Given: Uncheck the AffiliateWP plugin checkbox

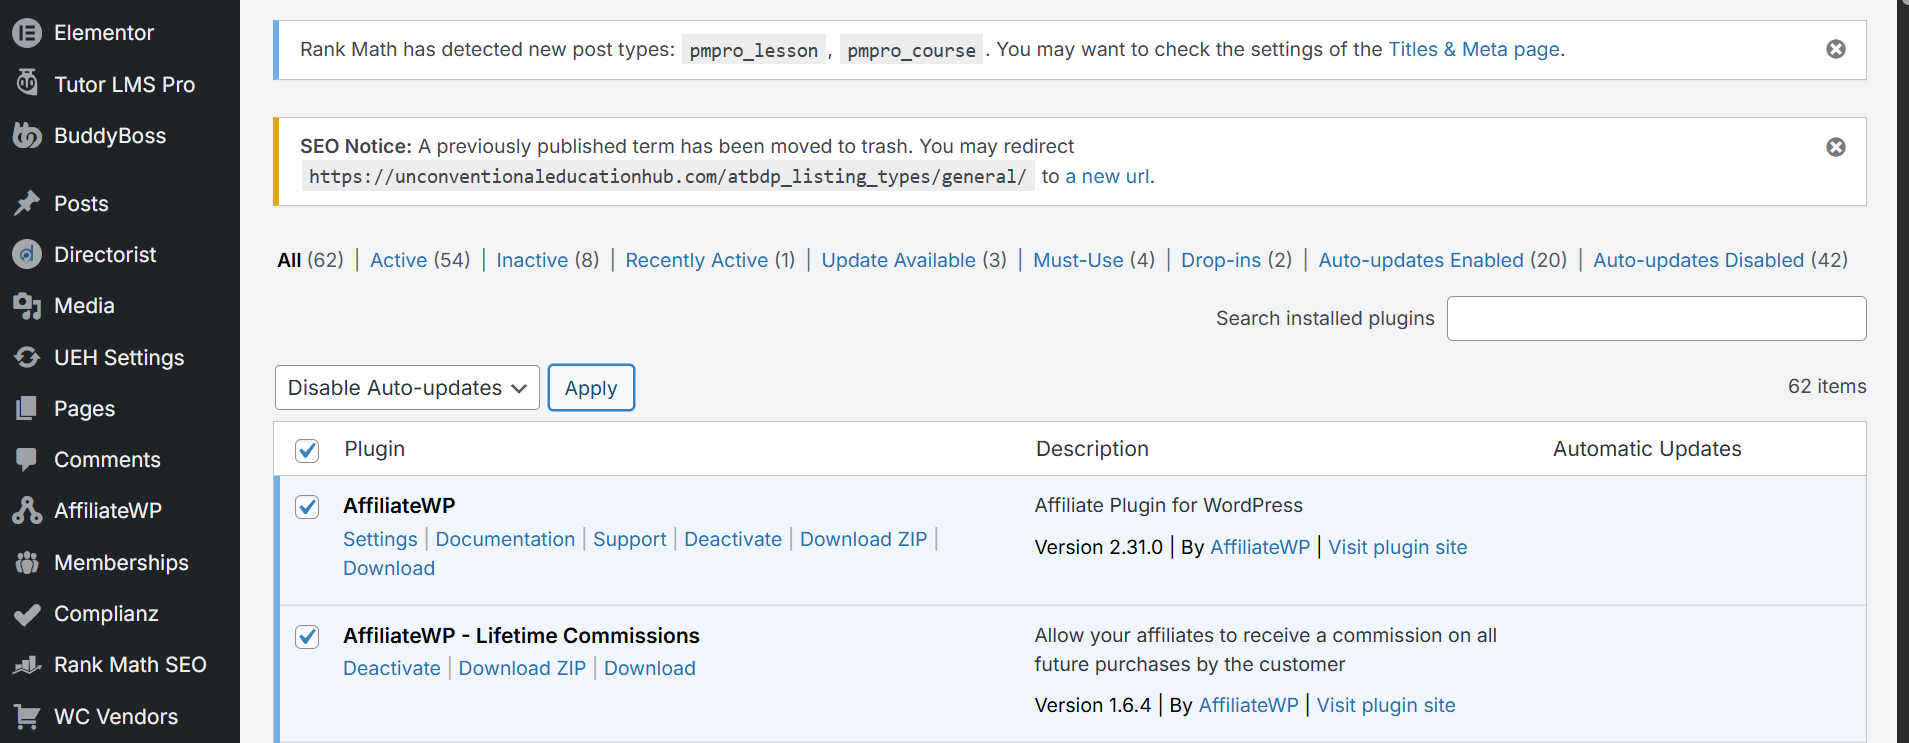Looking at the screenshot, I should coord(307,507).
